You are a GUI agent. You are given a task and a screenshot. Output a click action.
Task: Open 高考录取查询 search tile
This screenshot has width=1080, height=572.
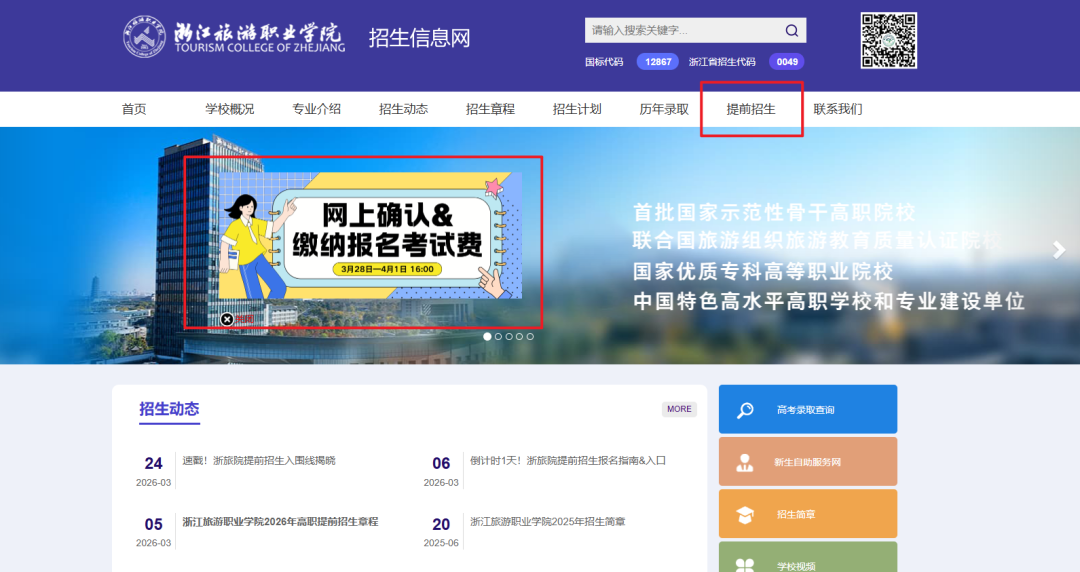tap(807, 410)
